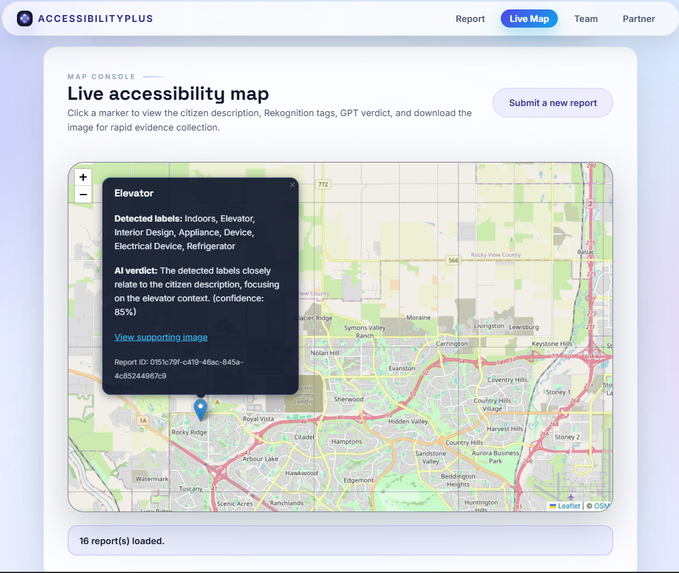Click Harvest Hills label on map
The height and width of the screenshot is (573, 679).
click(x=505, y=429)
